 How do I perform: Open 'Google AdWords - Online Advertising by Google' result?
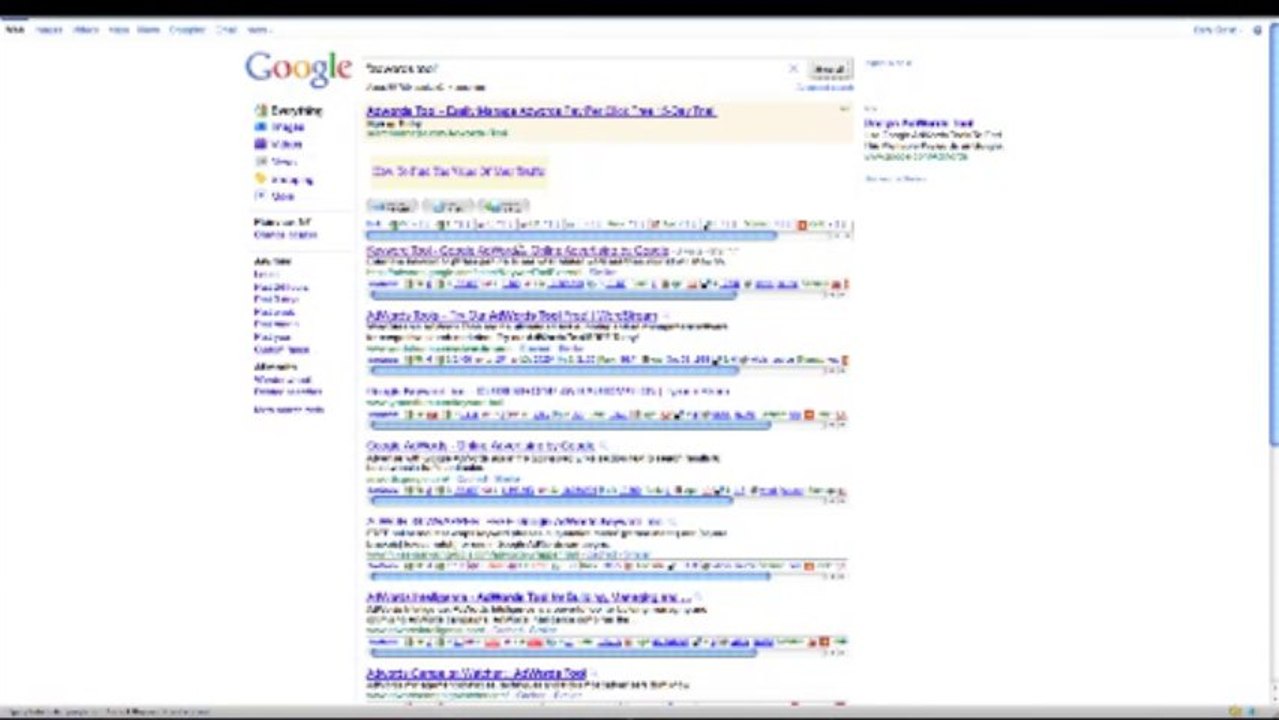pos(480,445)
